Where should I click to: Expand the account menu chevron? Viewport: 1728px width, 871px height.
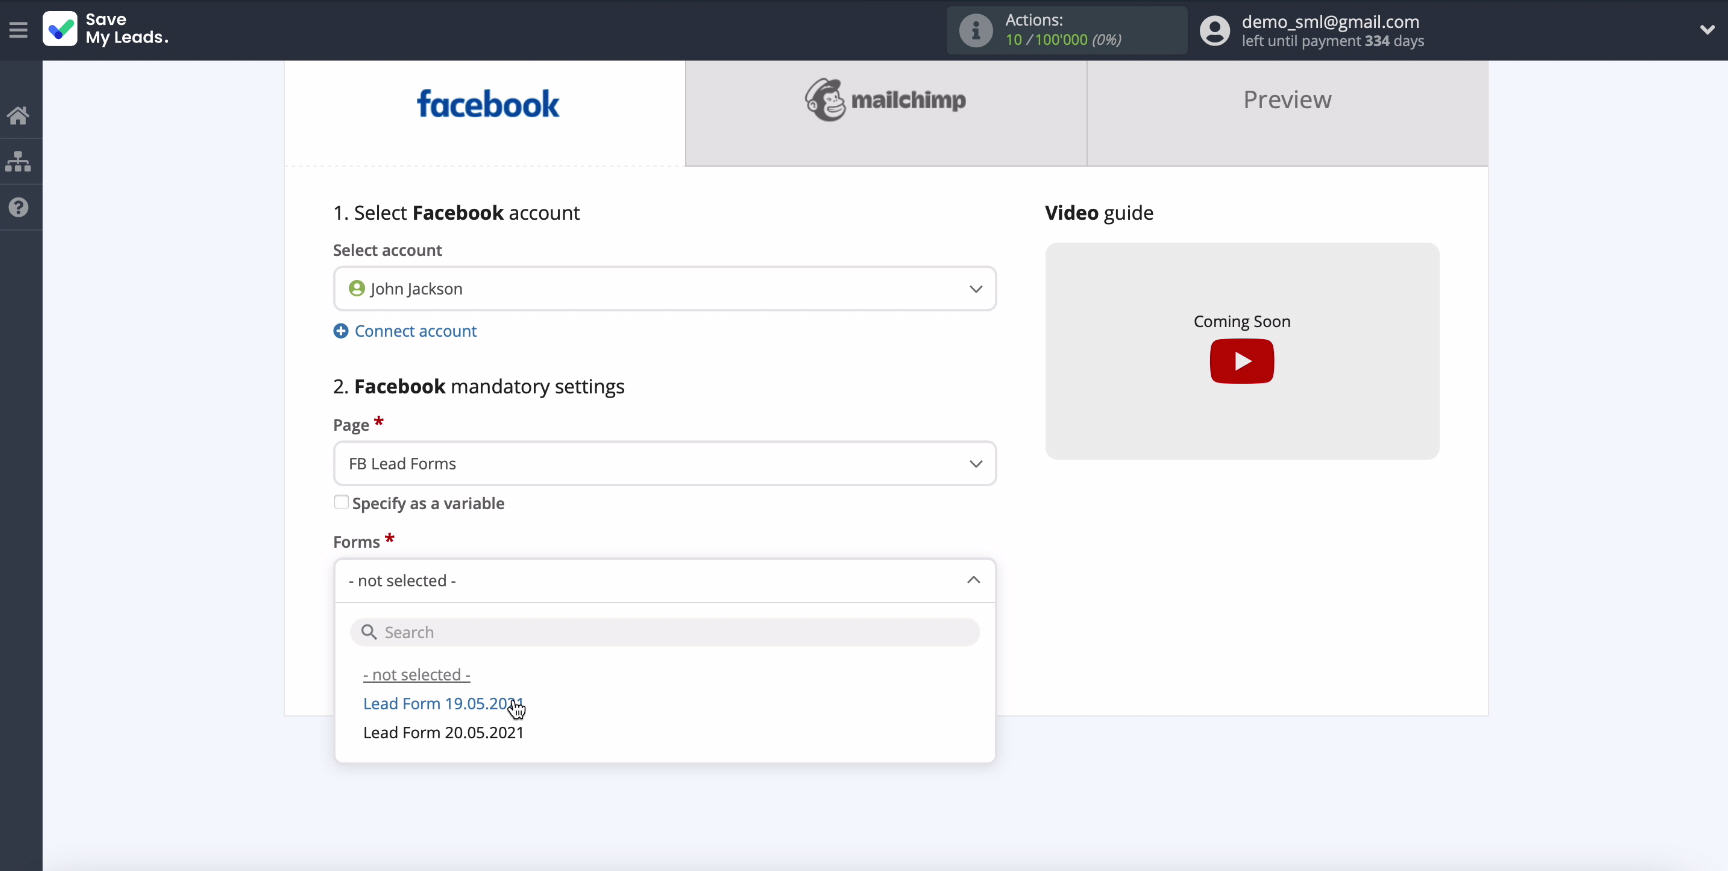[x=1707, y=30]
